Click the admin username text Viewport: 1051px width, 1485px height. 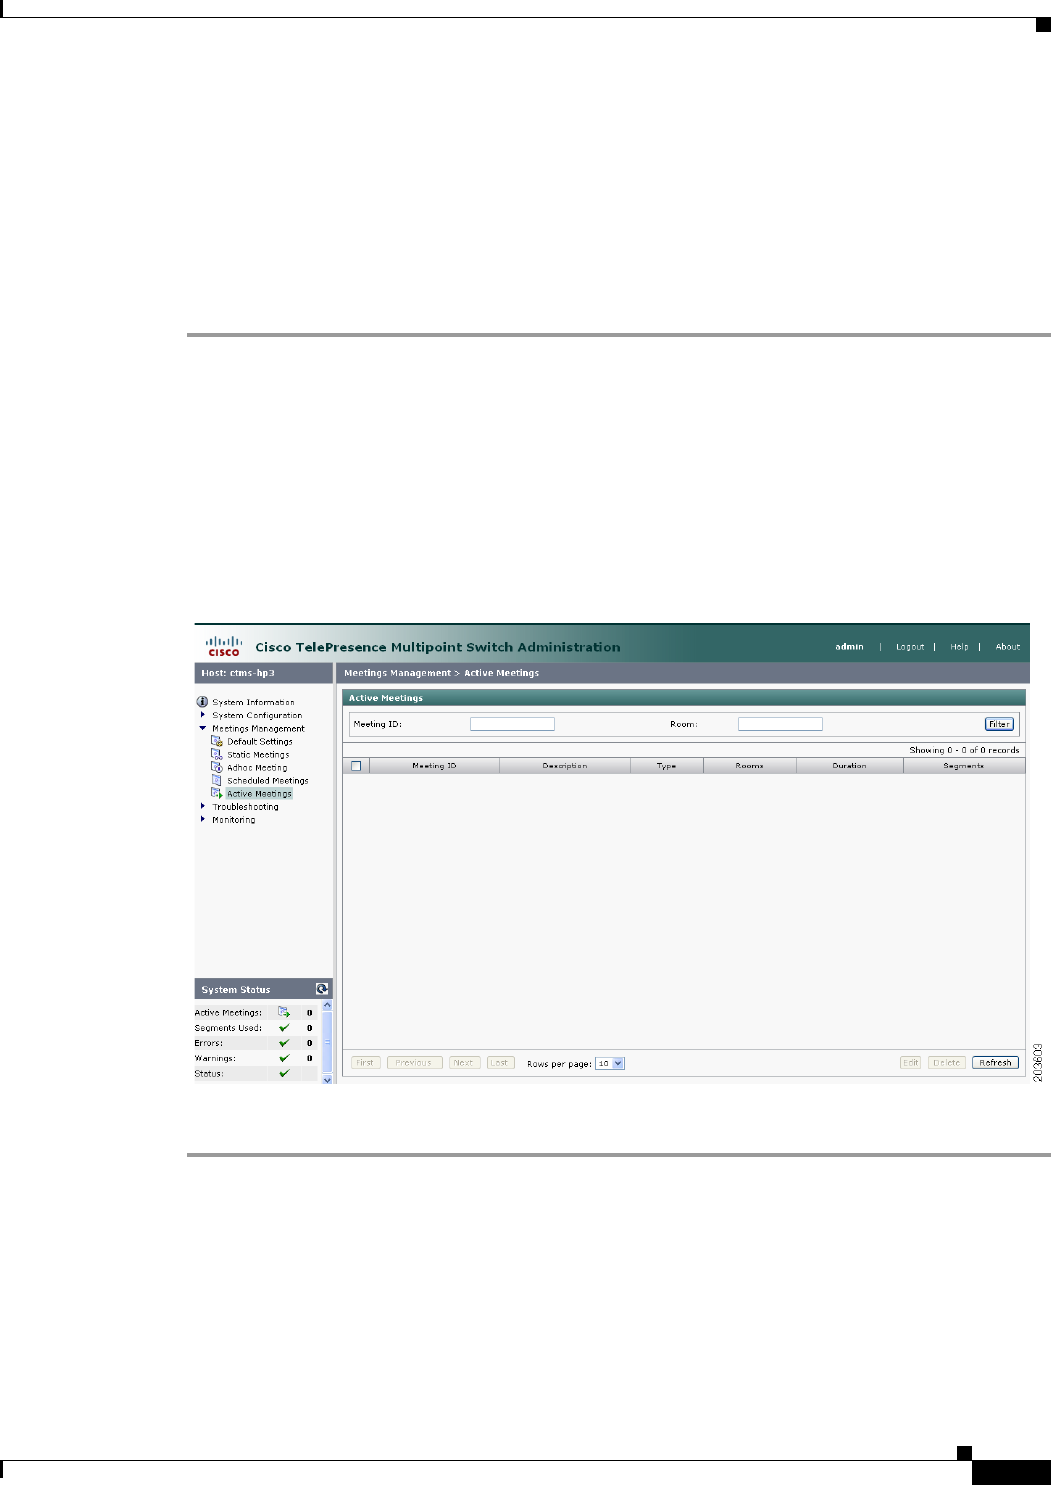coord(849,647)
